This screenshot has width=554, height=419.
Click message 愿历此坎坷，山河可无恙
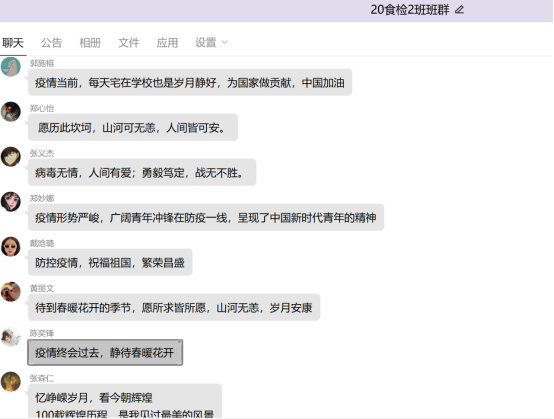click(133, 128)
